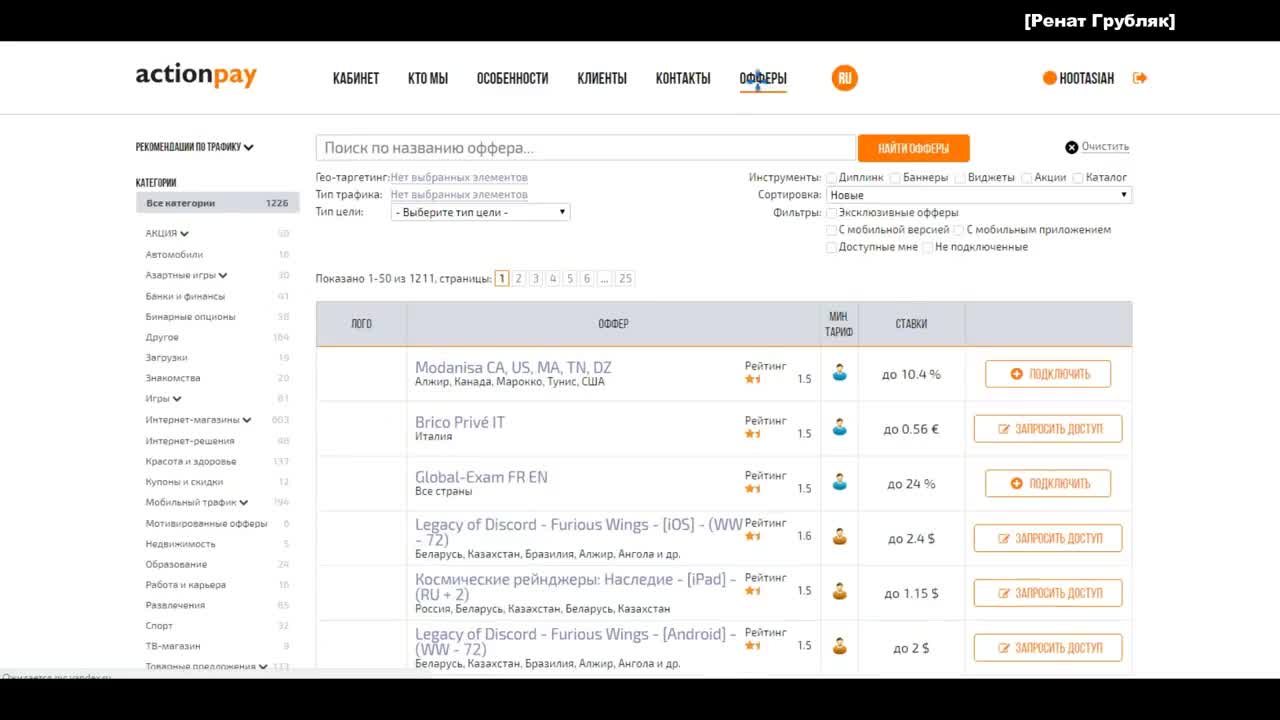Click min-tariff user icon for Brico Privé IT
Viewport: 1280px width, 720px height.
click(839, 428)
